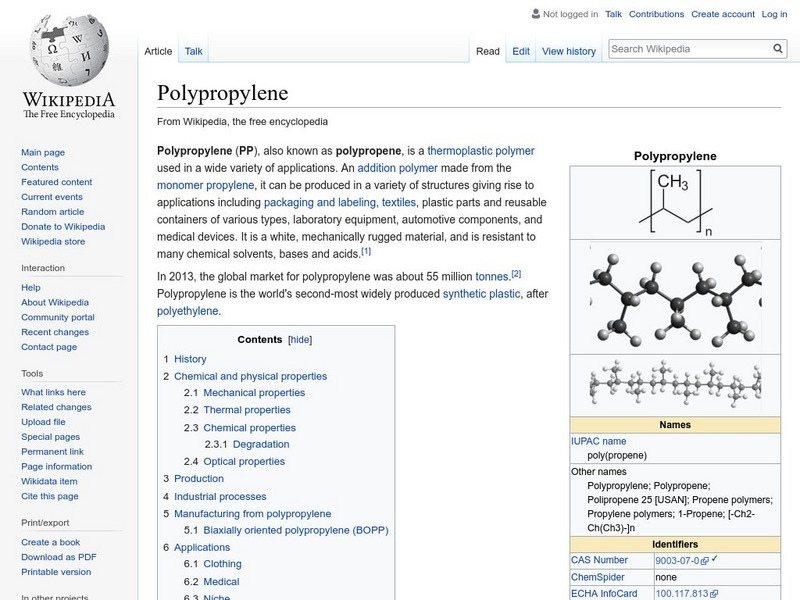Open Contact page

(x=49, y=347)
